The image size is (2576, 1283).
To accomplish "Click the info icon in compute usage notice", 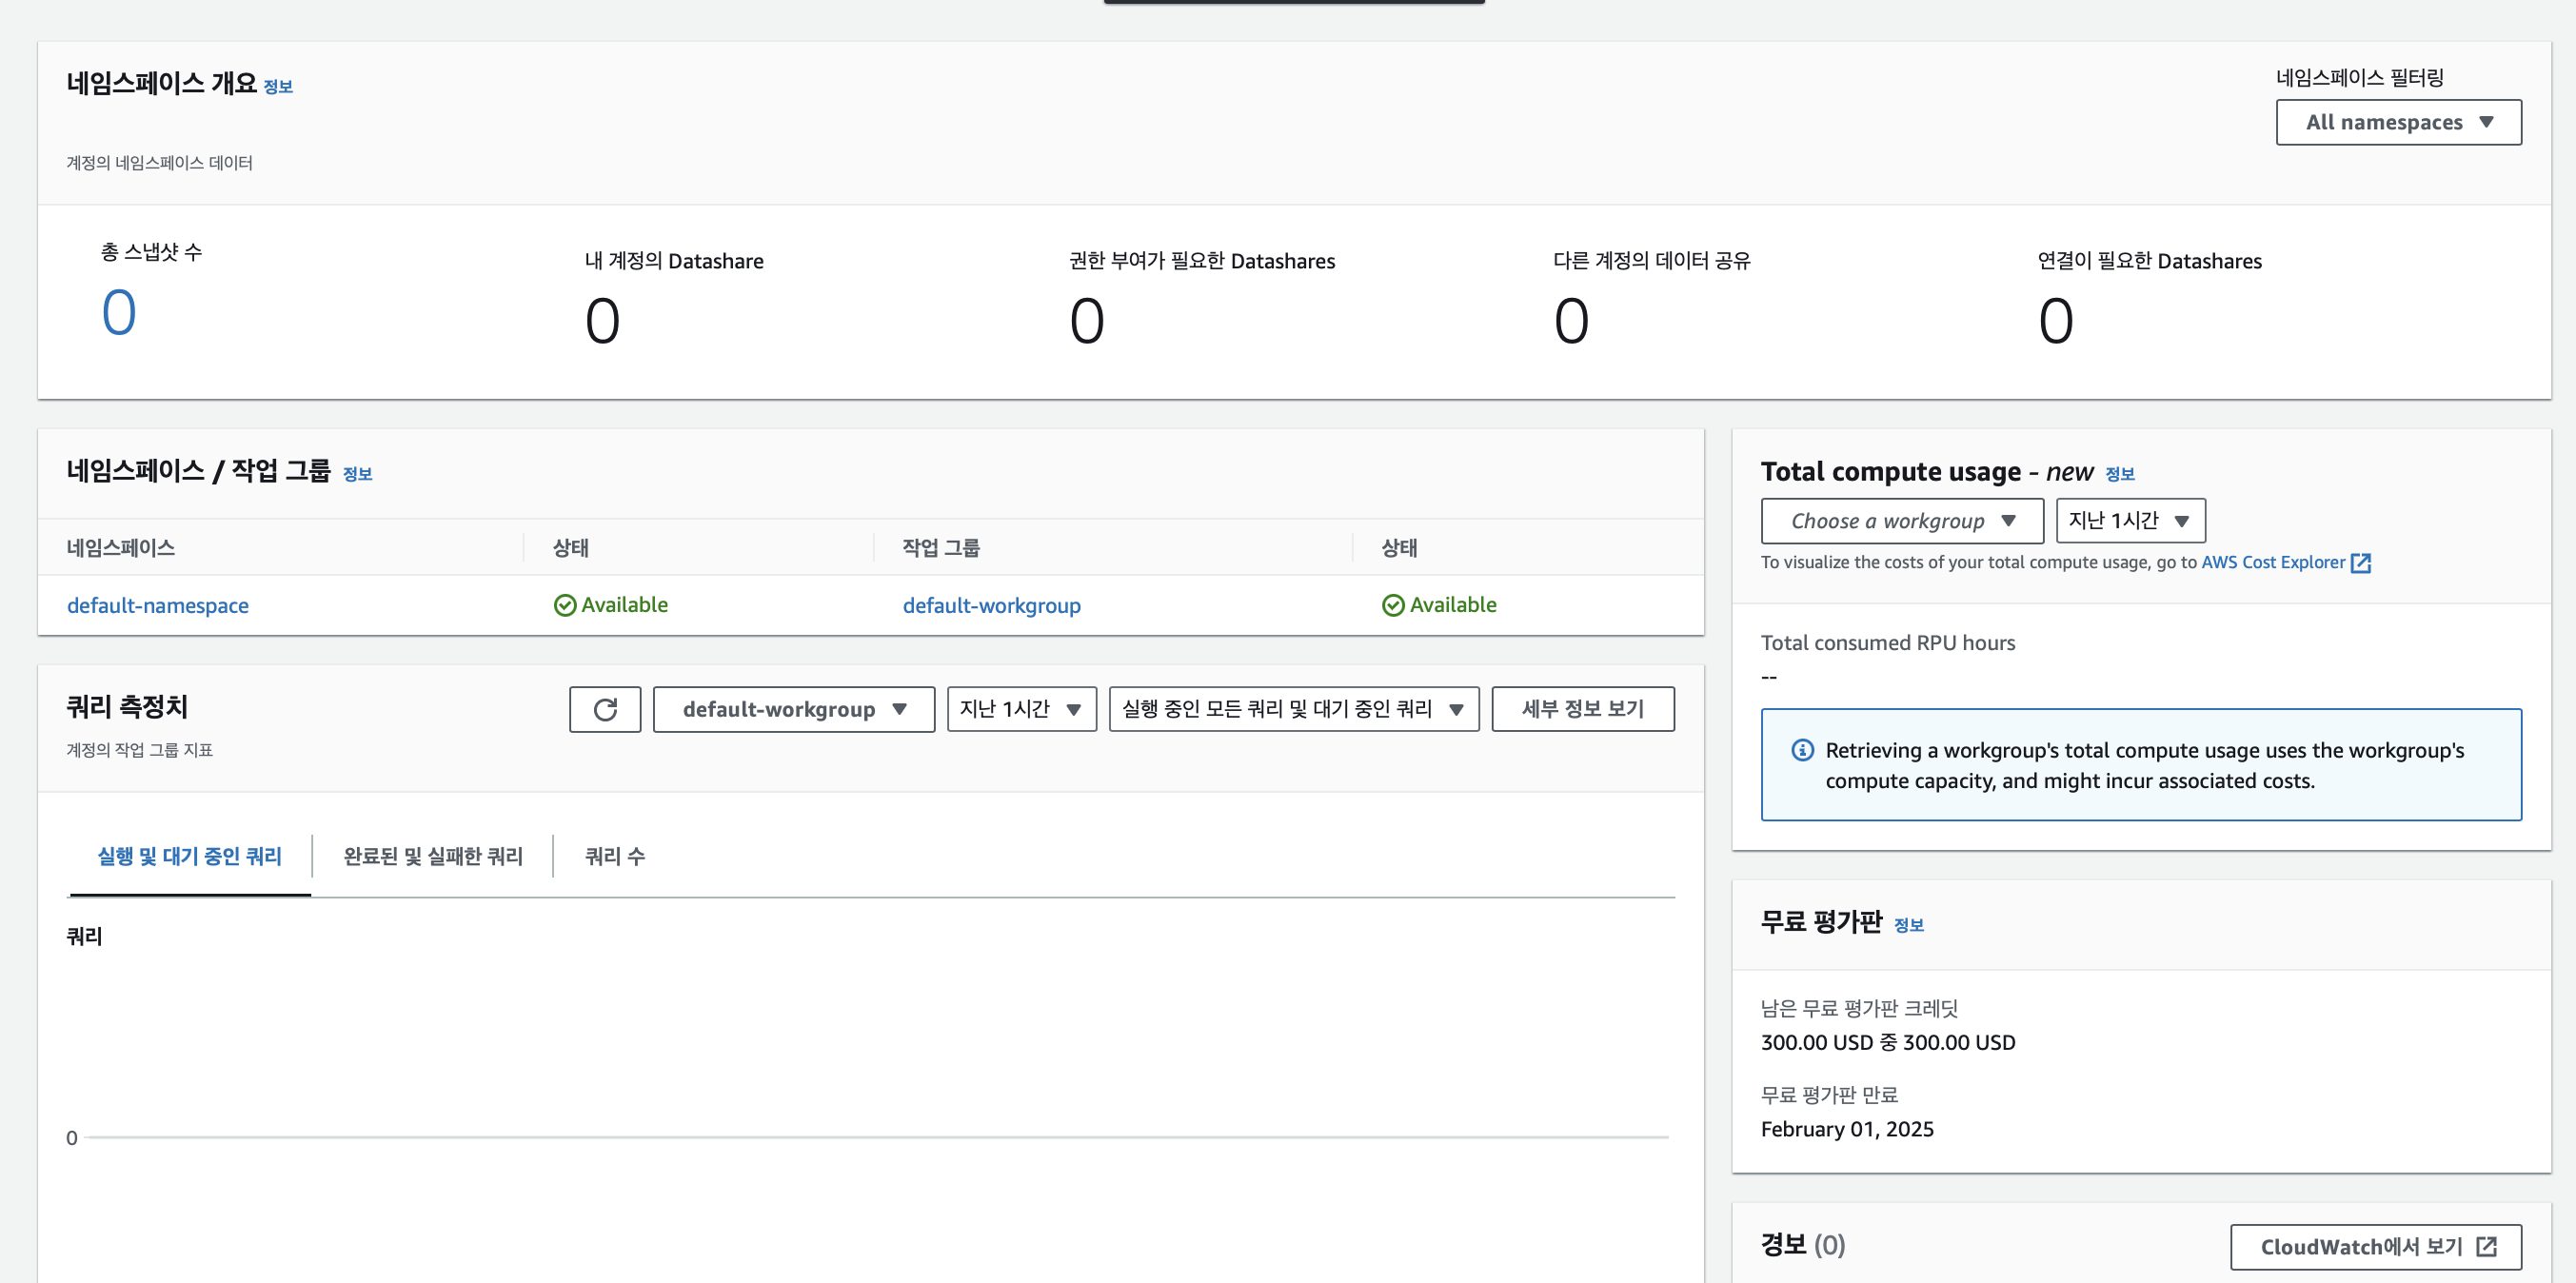I will tap(1802, 750).
